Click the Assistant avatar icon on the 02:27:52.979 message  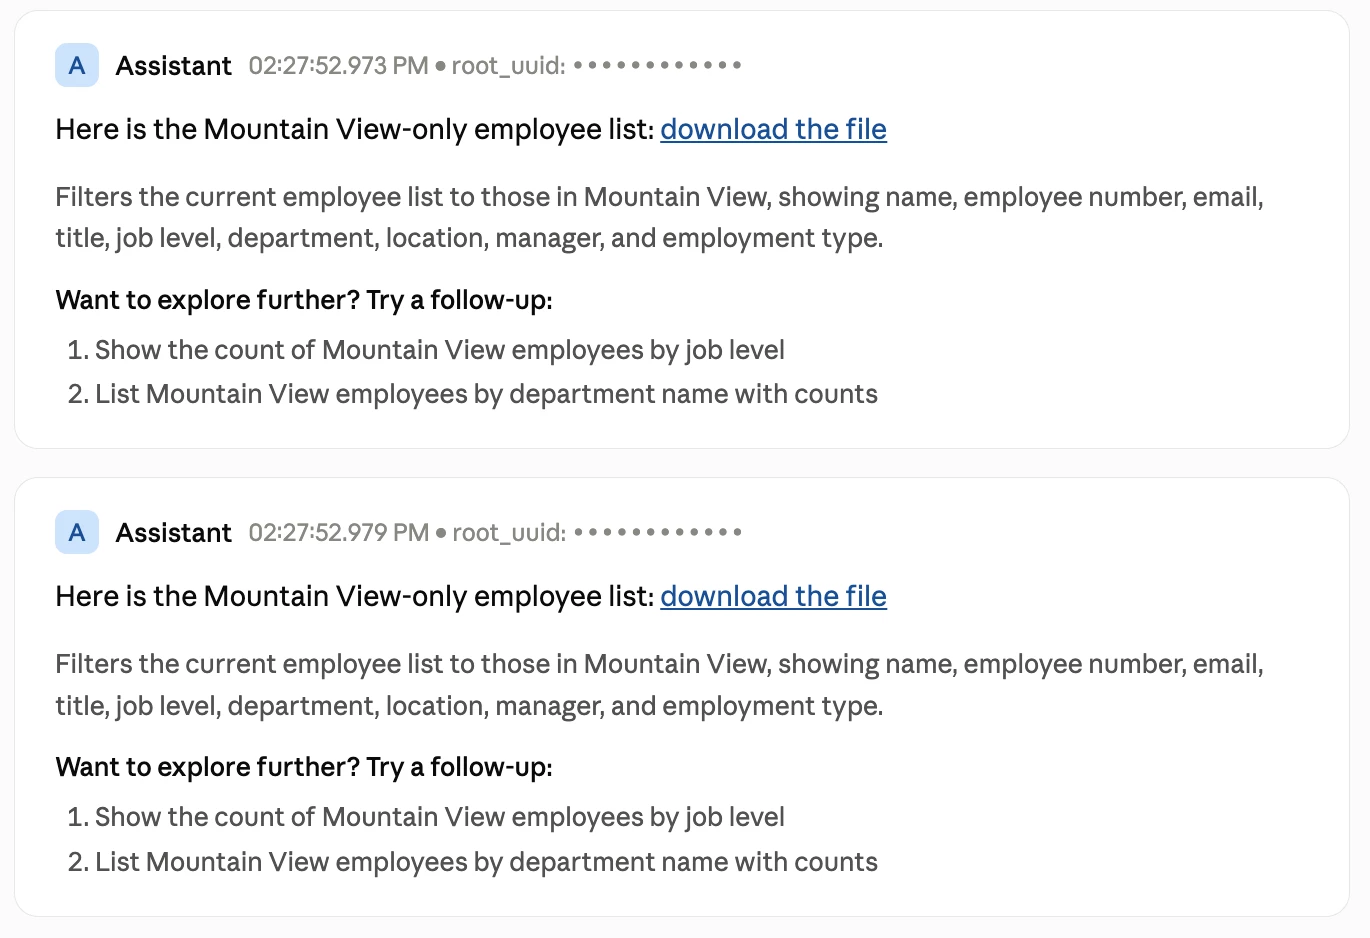tap(77, 533)
